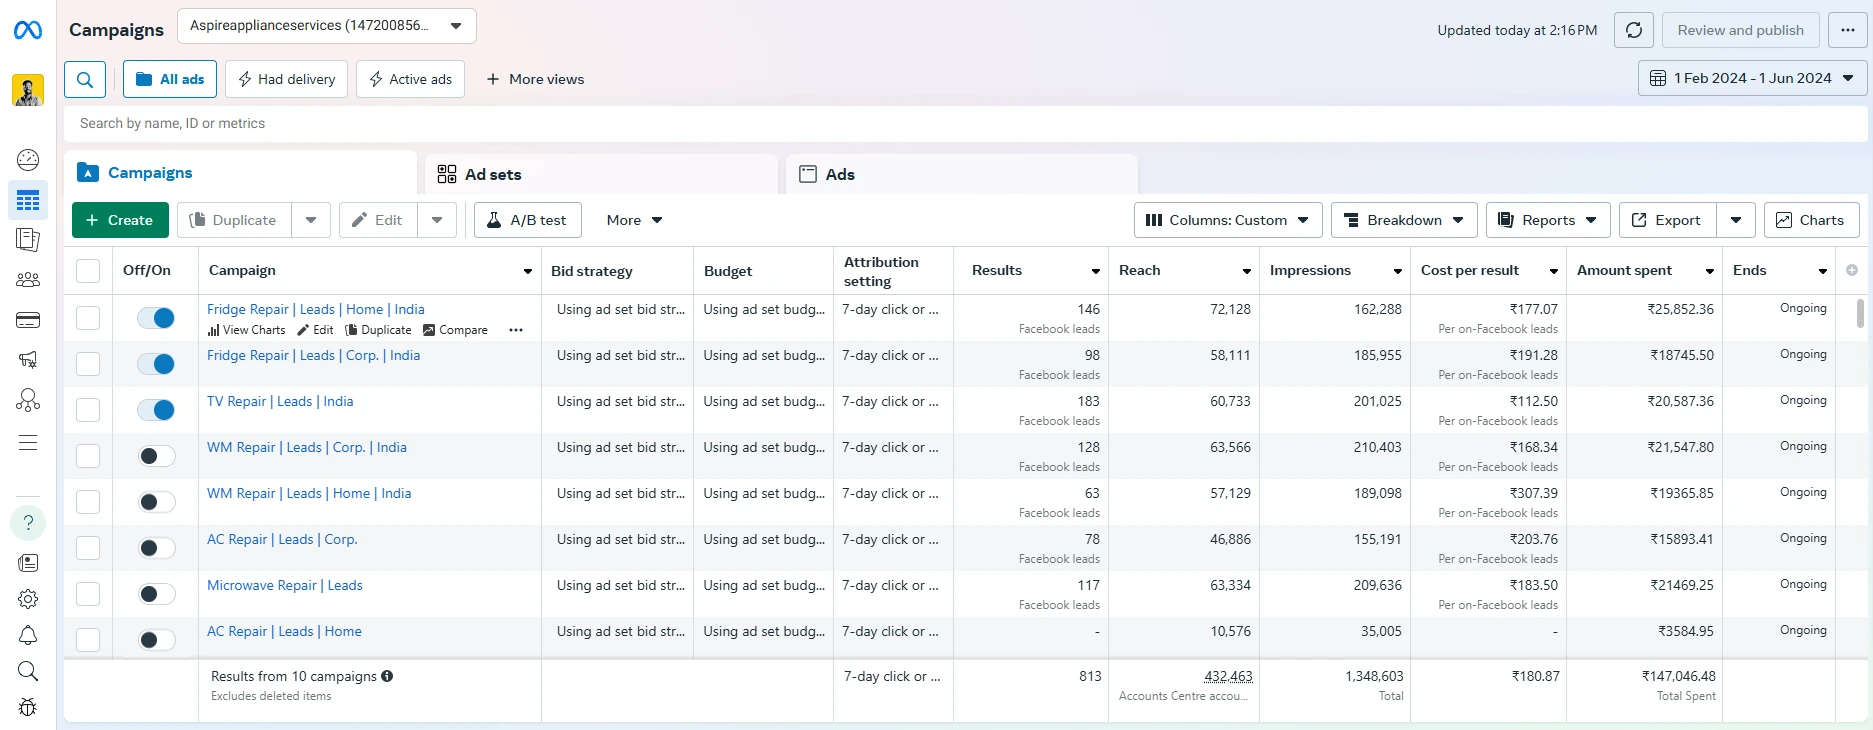Expand the Breakdown dropdown
Viewport: 1873px width, 730px height.
coord(1404,220)
